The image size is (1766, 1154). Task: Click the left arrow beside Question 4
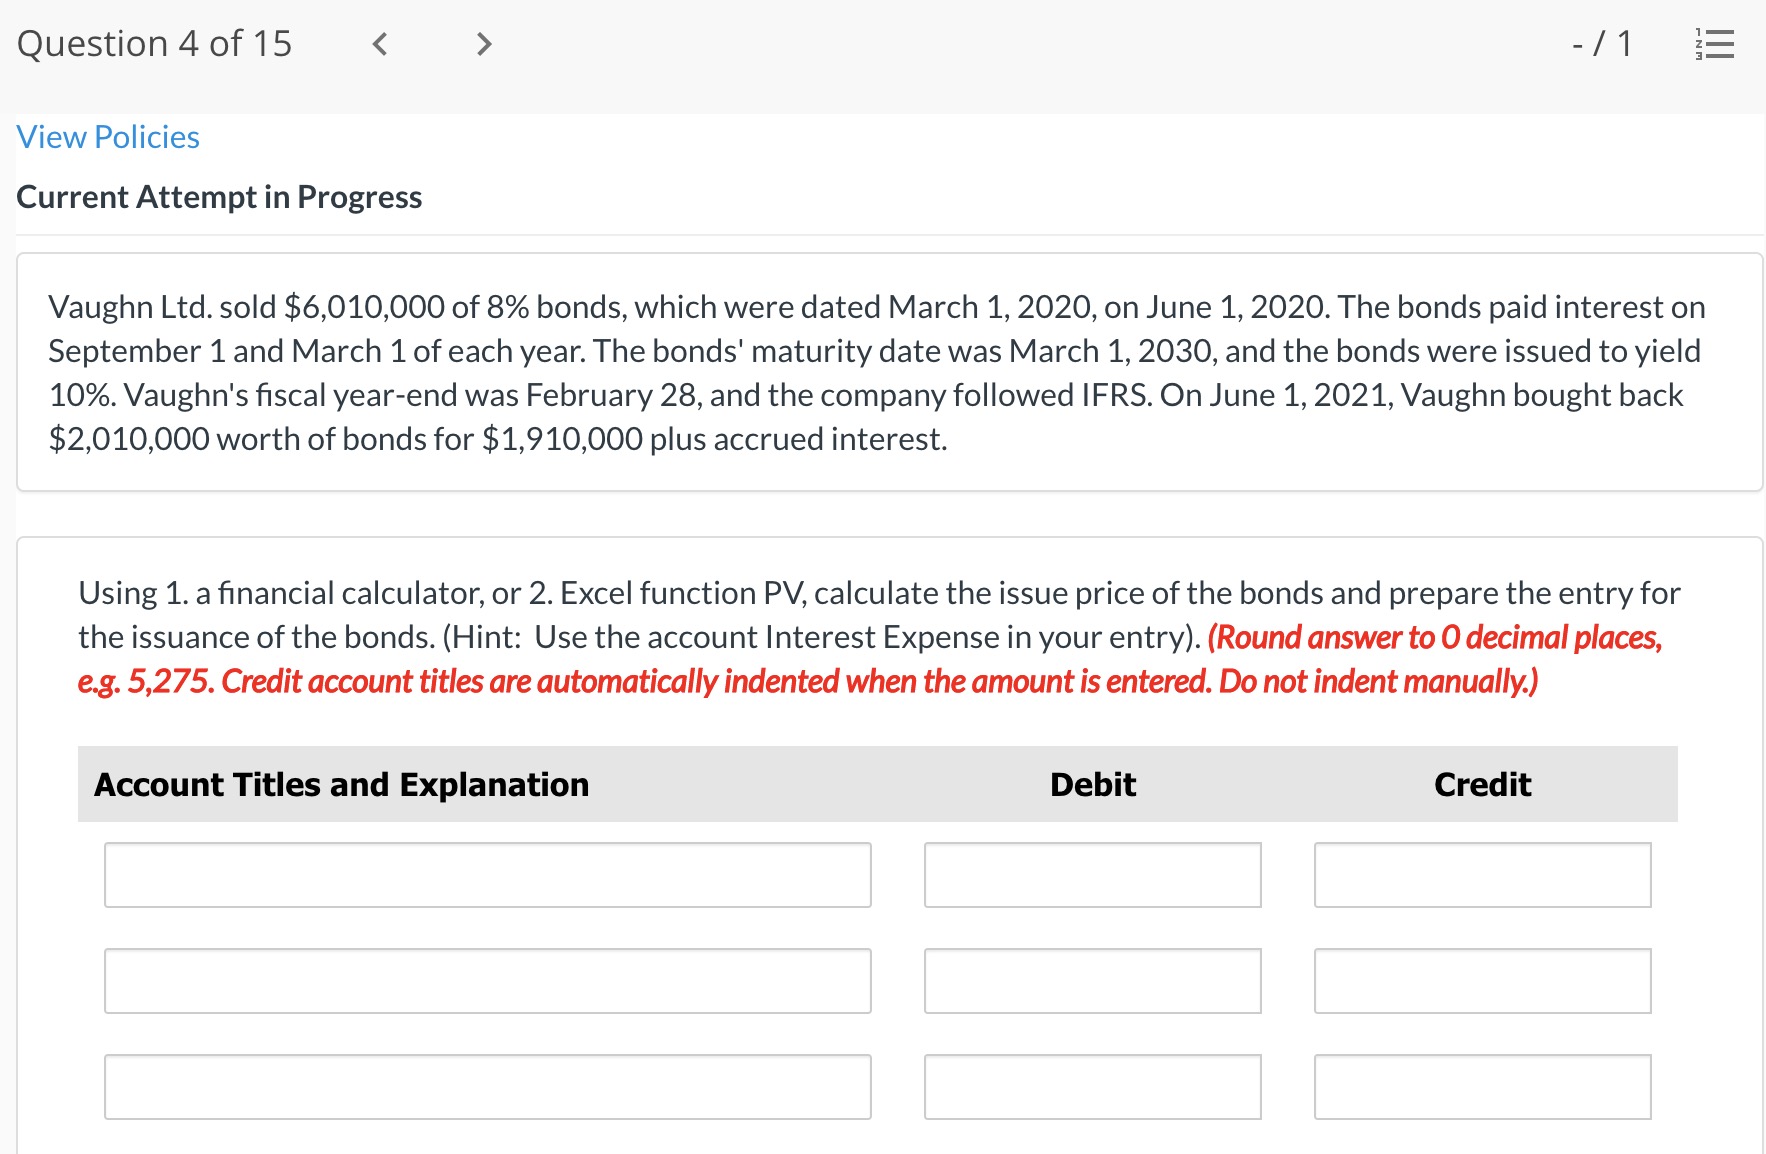pos(379,44)
